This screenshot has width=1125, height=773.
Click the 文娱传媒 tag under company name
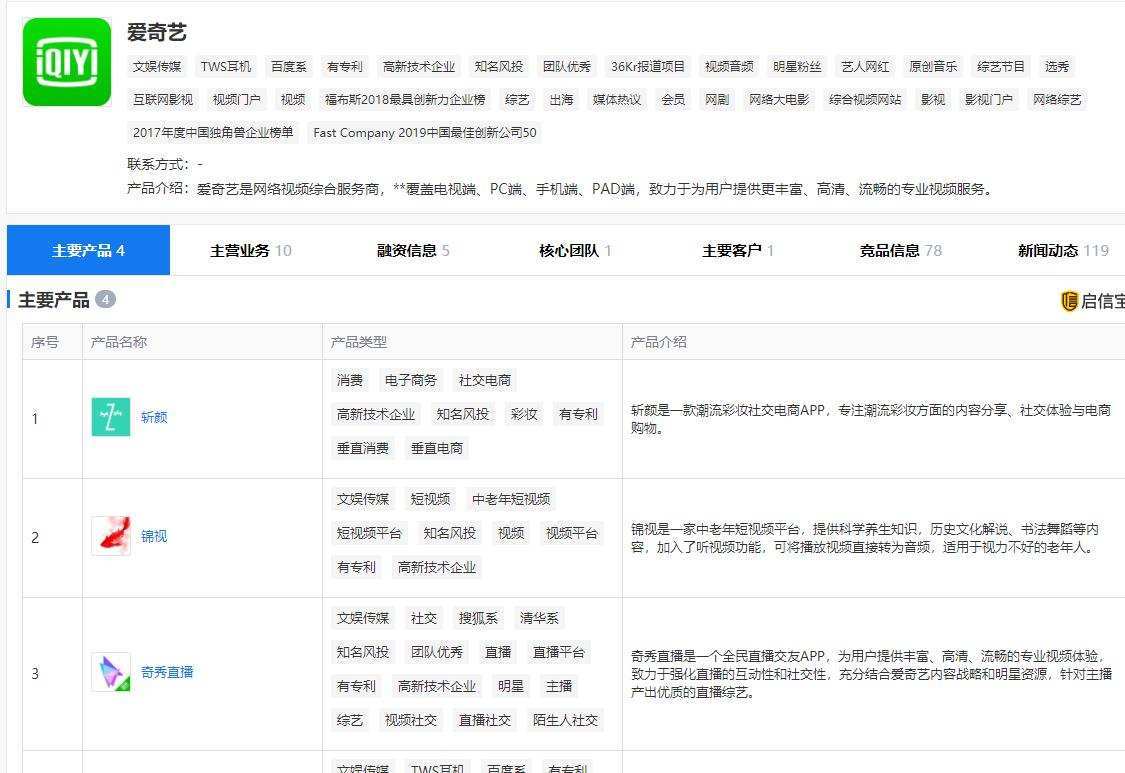pos(157,67)
